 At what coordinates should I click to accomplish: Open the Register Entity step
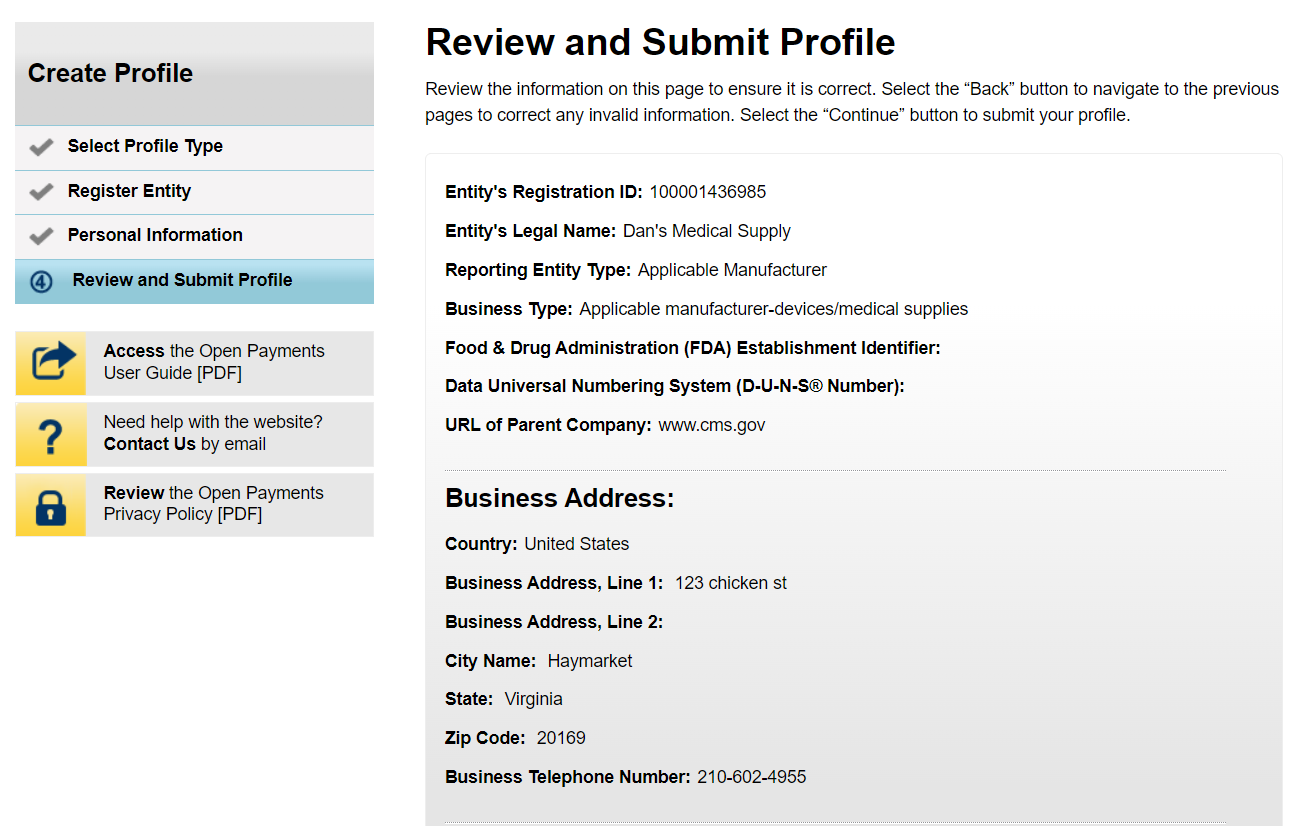129,191
